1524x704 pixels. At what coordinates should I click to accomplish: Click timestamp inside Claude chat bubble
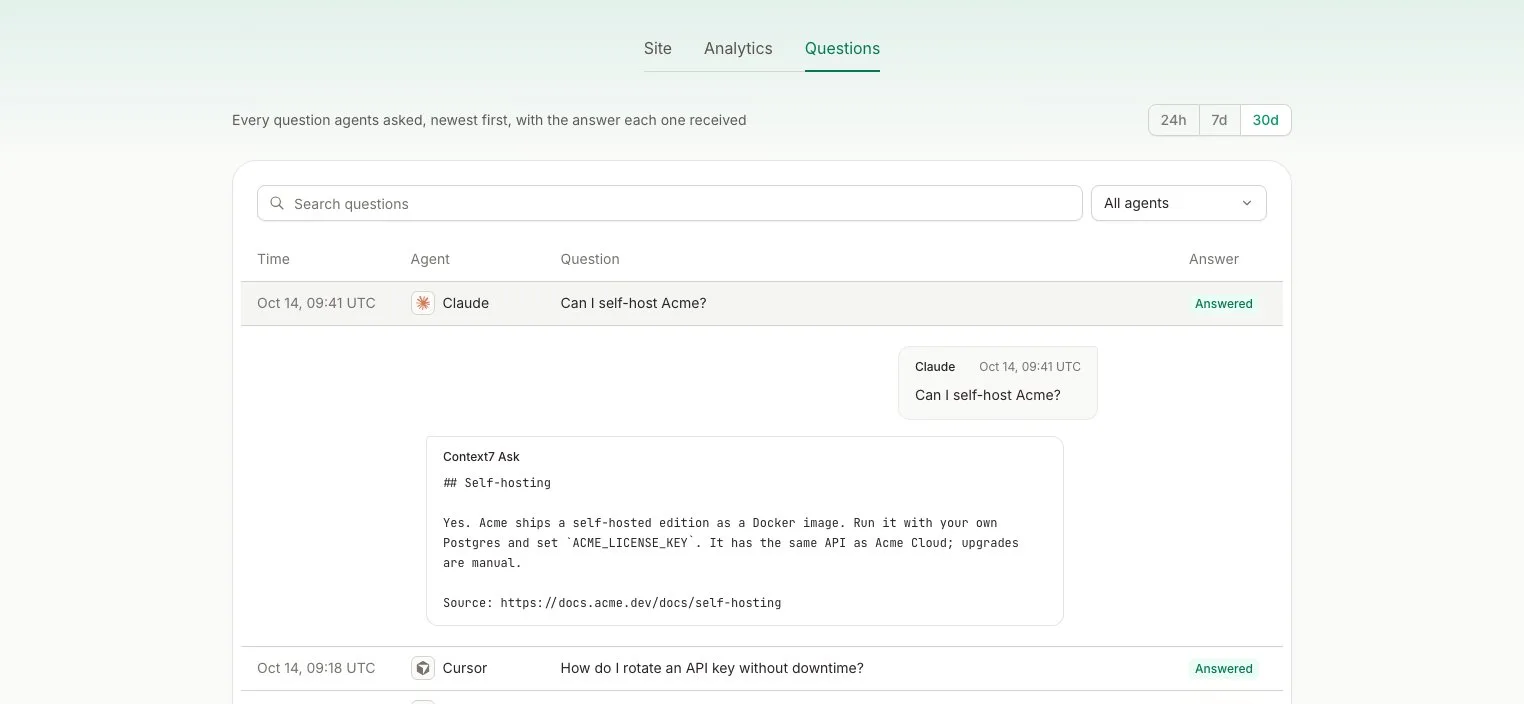[1030, 367]
